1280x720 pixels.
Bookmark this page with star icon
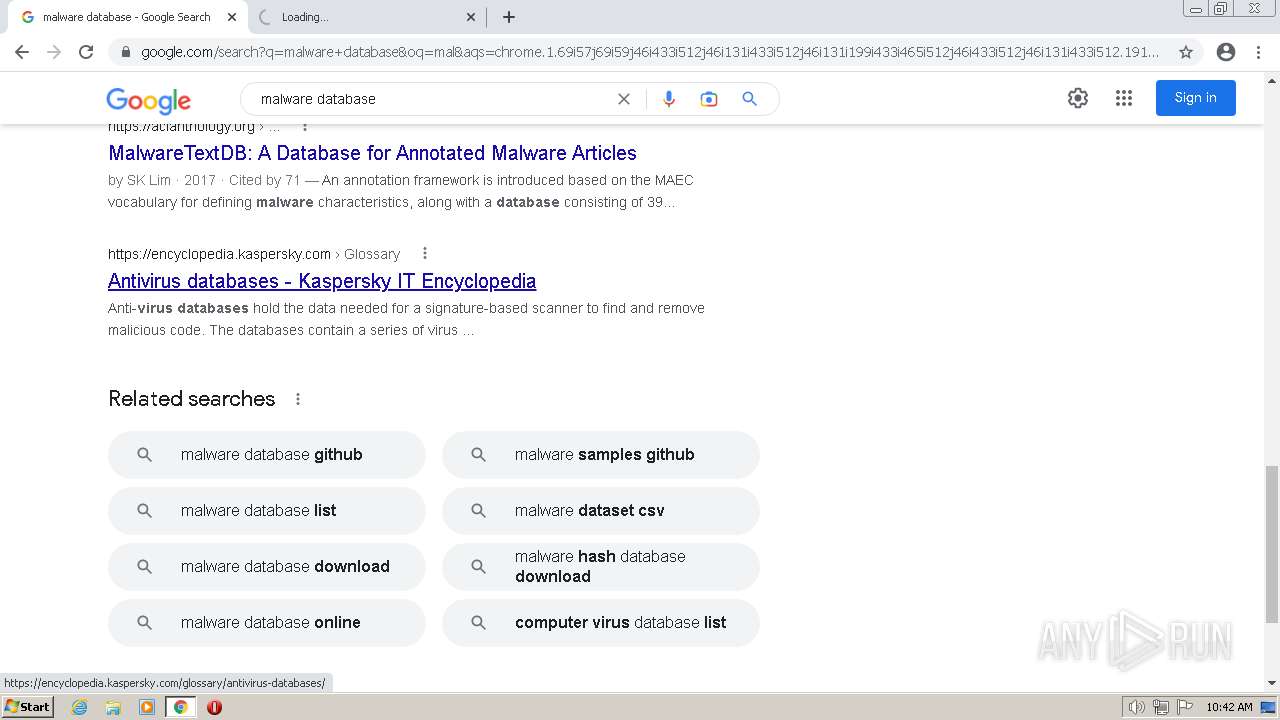[x=1186, y=52]
